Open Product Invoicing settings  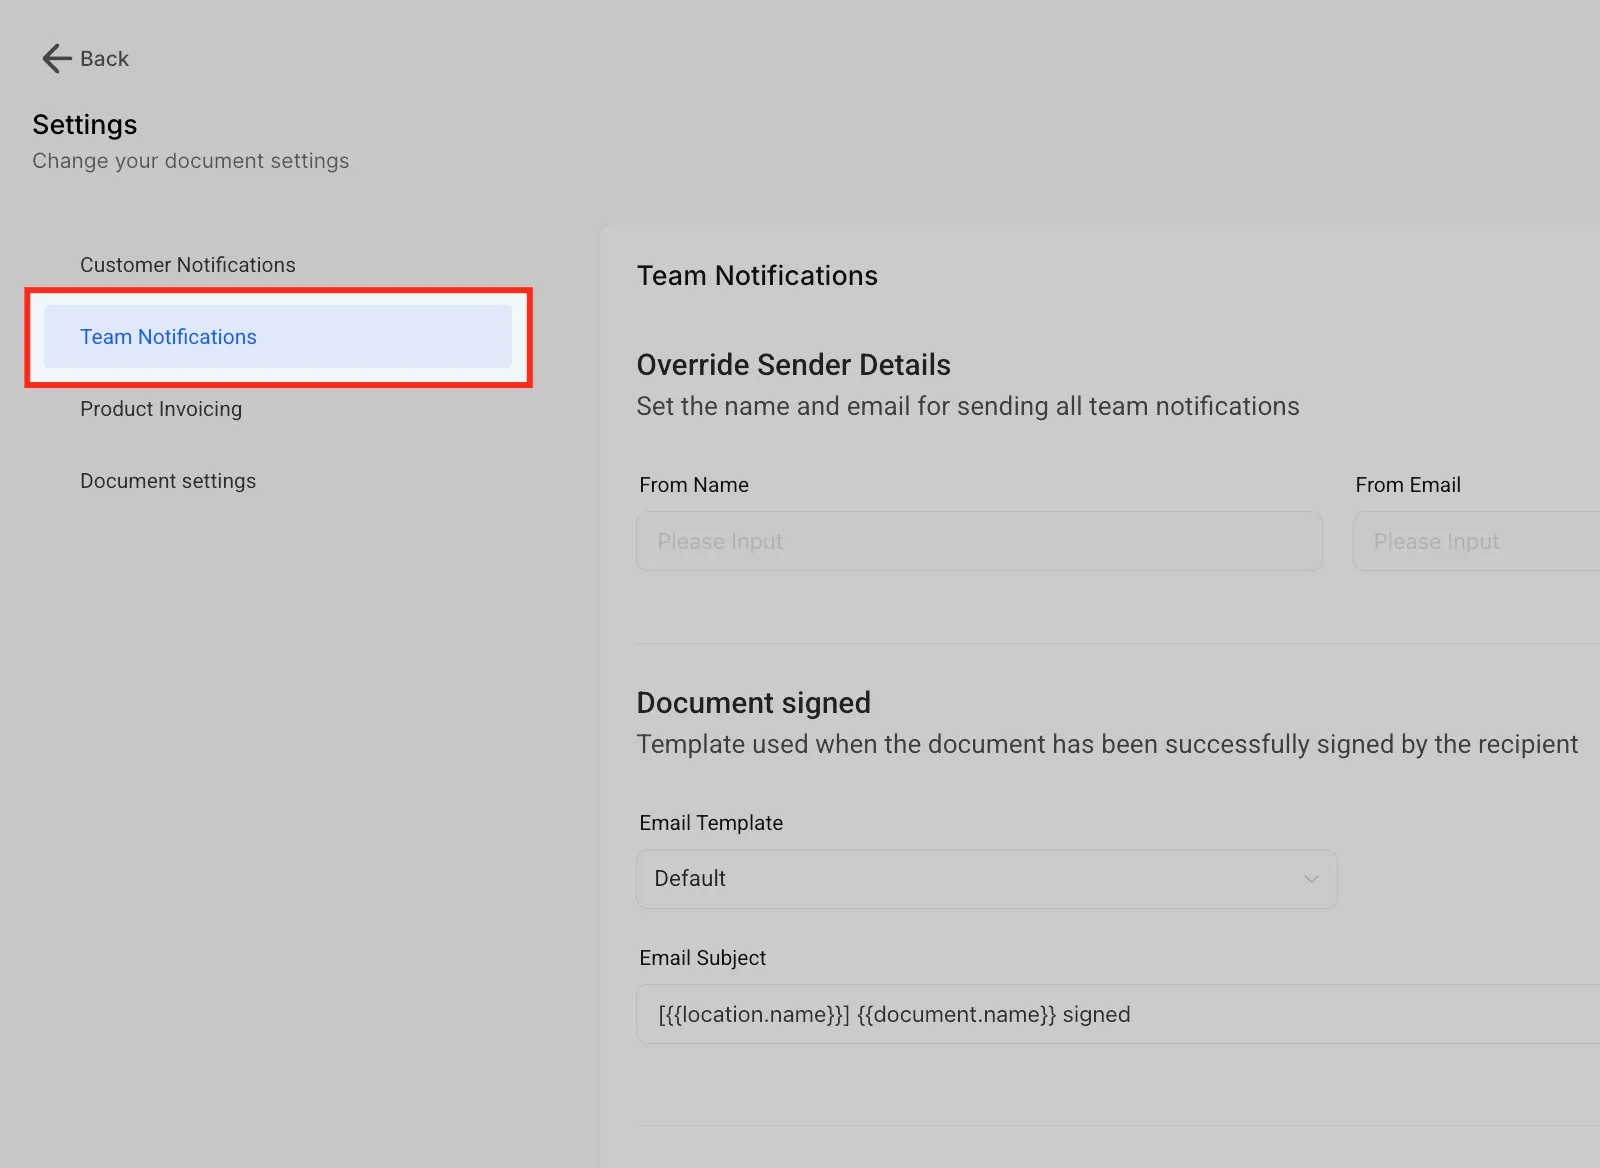point(161,409)
